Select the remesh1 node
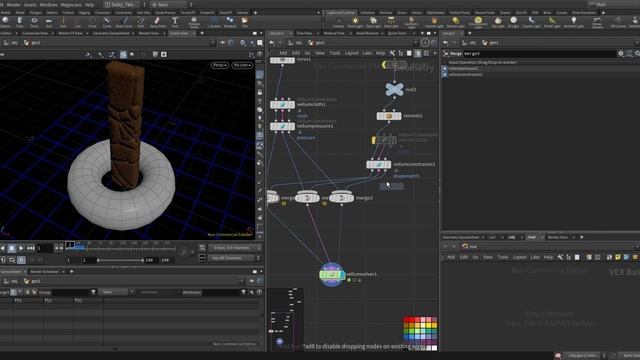 coord(389,116)
